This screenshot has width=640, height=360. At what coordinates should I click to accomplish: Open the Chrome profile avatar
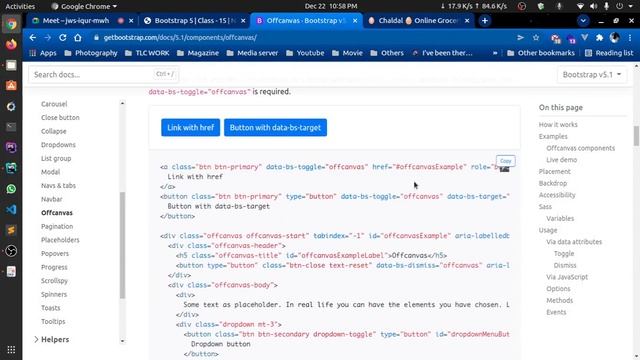click(614, 38)
